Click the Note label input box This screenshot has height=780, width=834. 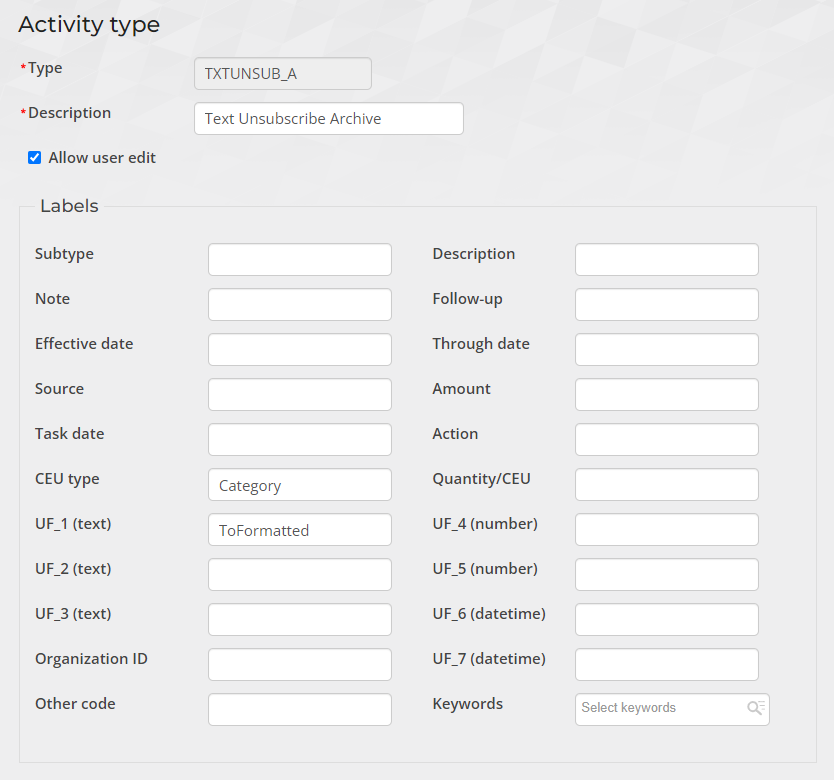click(299, 305)
